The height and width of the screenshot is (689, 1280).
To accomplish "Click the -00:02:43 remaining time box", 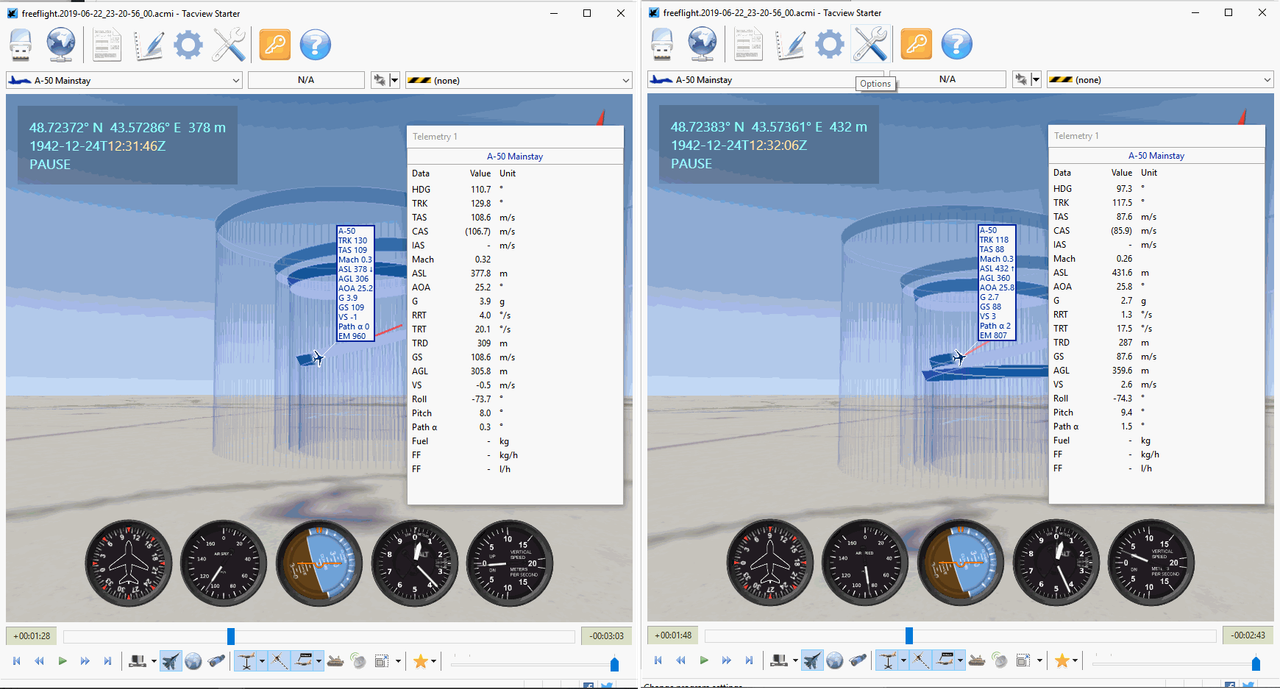I will [1248, 636].
